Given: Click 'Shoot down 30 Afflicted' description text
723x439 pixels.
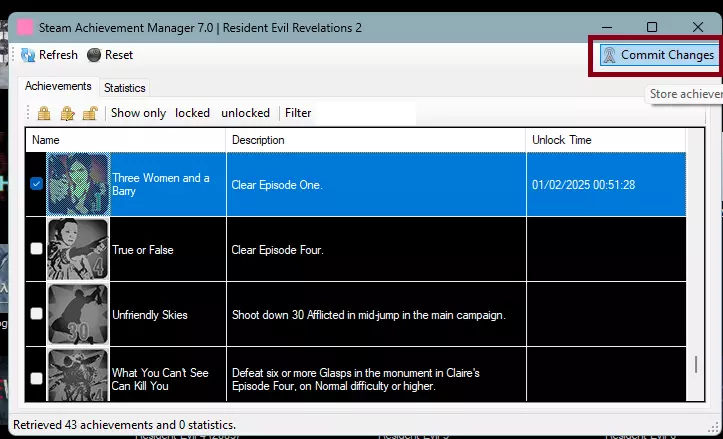Looking at the screenshot, I should [x=369, y=315].
